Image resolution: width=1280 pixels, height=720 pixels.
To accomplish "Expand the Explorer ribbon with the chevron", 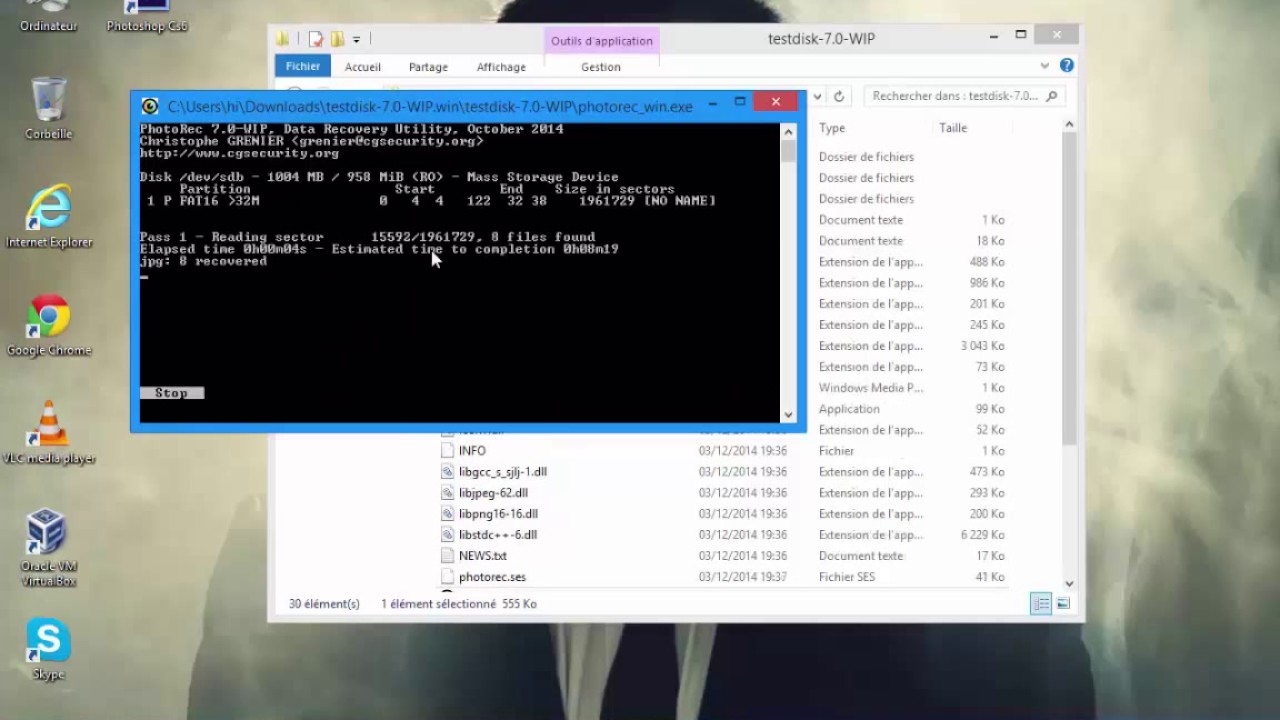I will click(1045, 66).
